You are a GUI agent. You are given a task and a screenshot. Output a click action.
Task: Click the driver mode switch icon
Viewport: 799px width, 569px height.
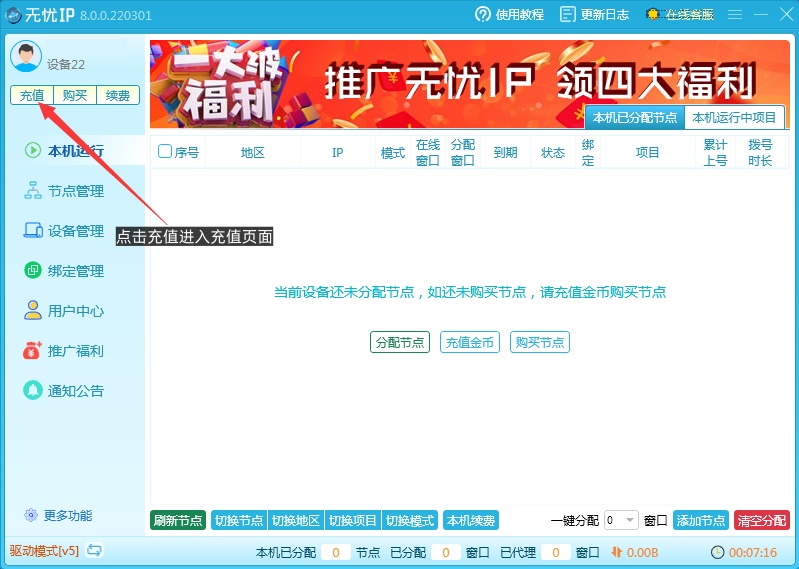(x=94, y=551)
